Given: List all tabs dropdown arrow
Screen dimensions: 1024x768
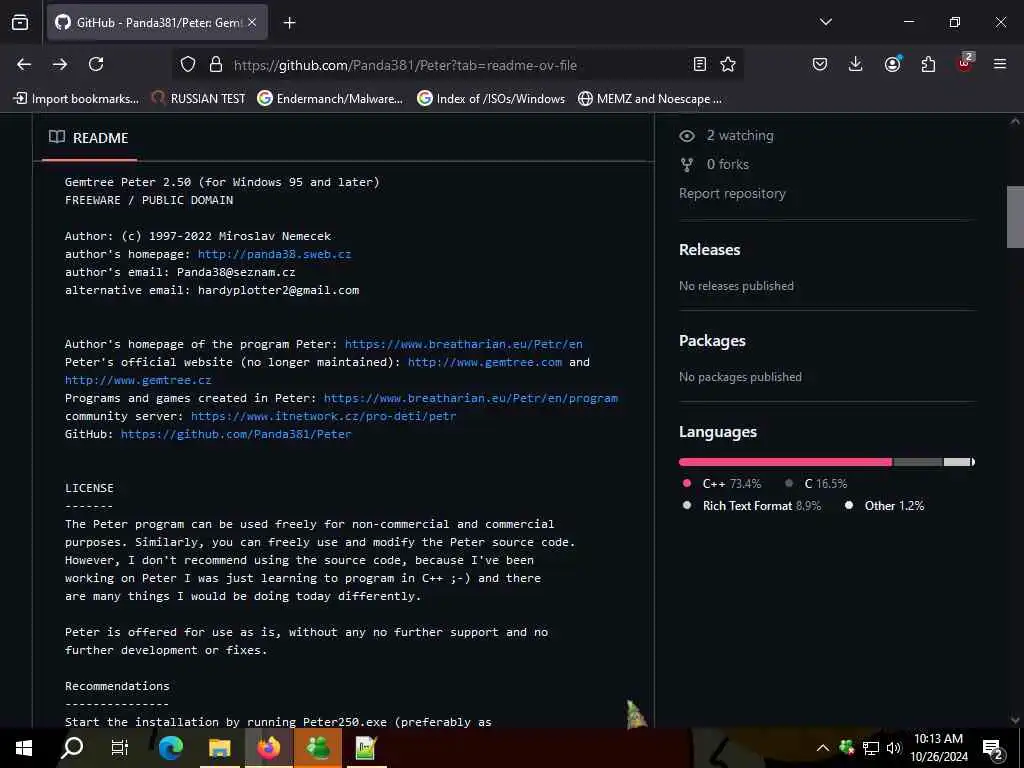Looking at the screenshot, I should point(825,22).
